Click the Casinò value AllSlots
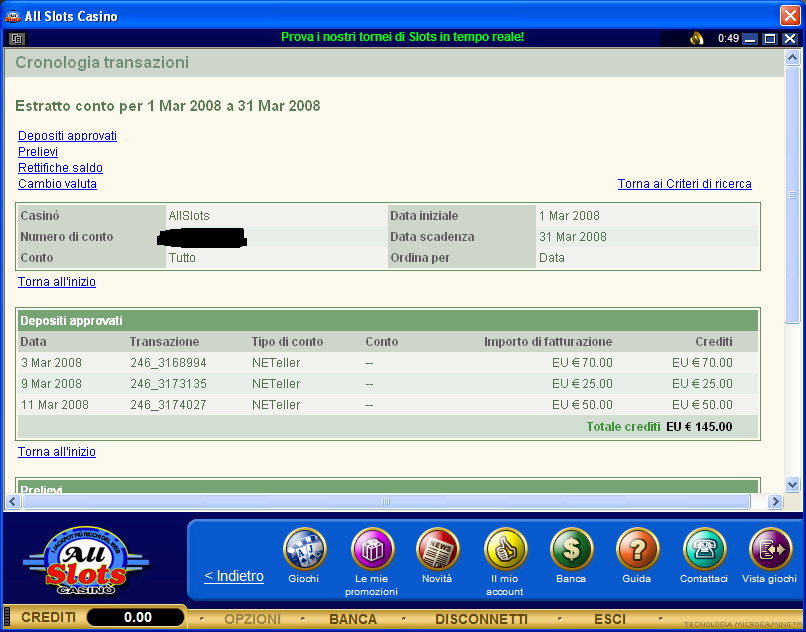 (189, 216)
